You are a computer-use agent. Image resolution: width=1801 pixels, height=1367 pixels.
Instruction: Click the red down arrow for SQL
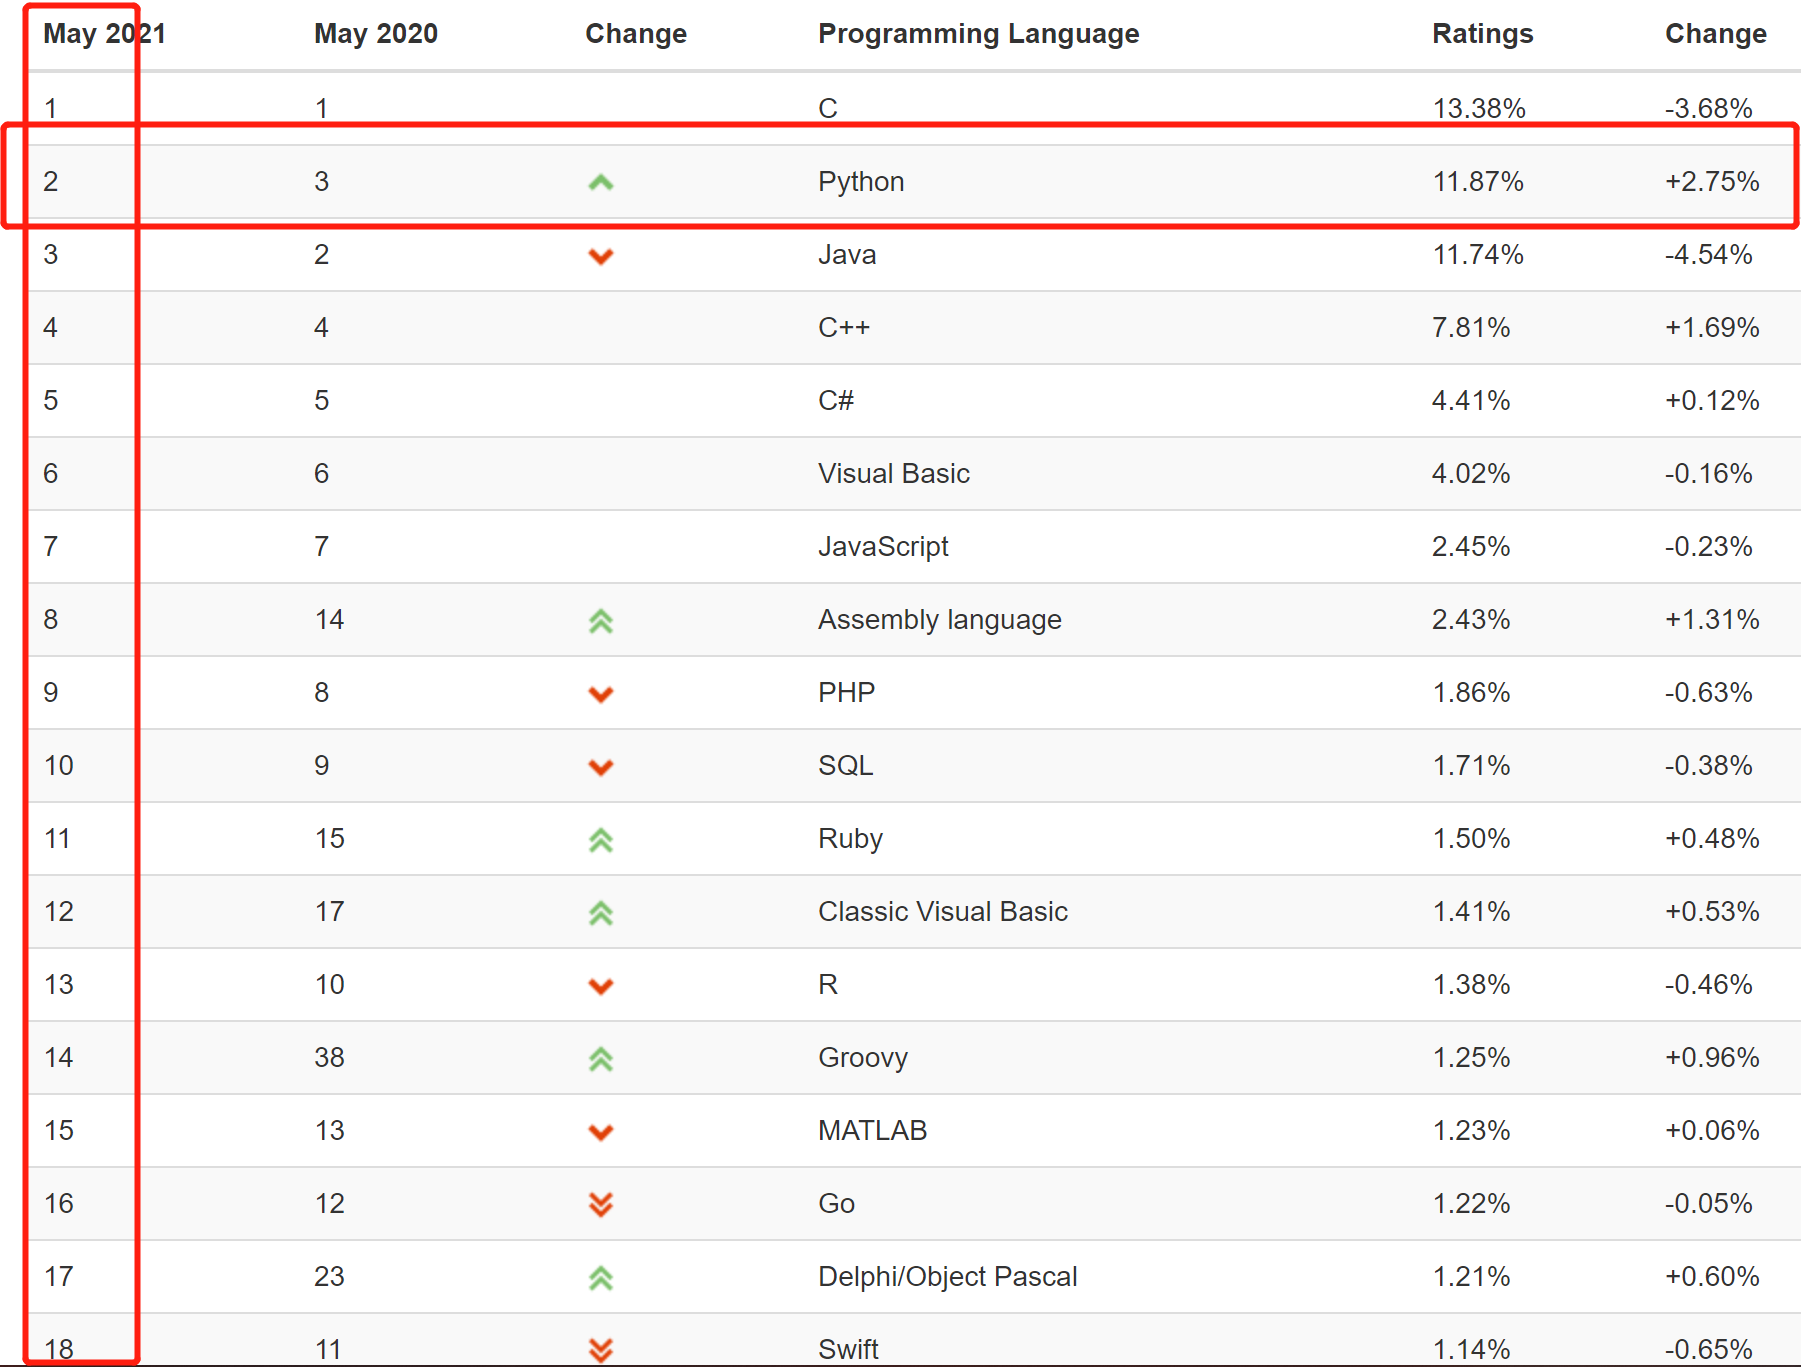coord(600,767)
